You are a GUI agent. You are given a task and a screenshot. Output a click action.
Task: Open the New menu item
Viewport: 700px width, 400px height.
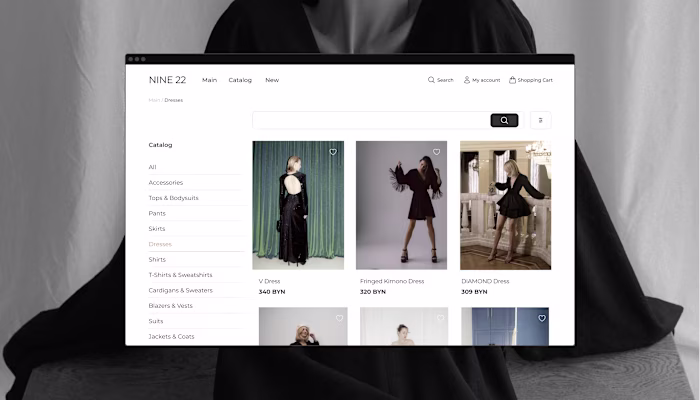point(272,80)
